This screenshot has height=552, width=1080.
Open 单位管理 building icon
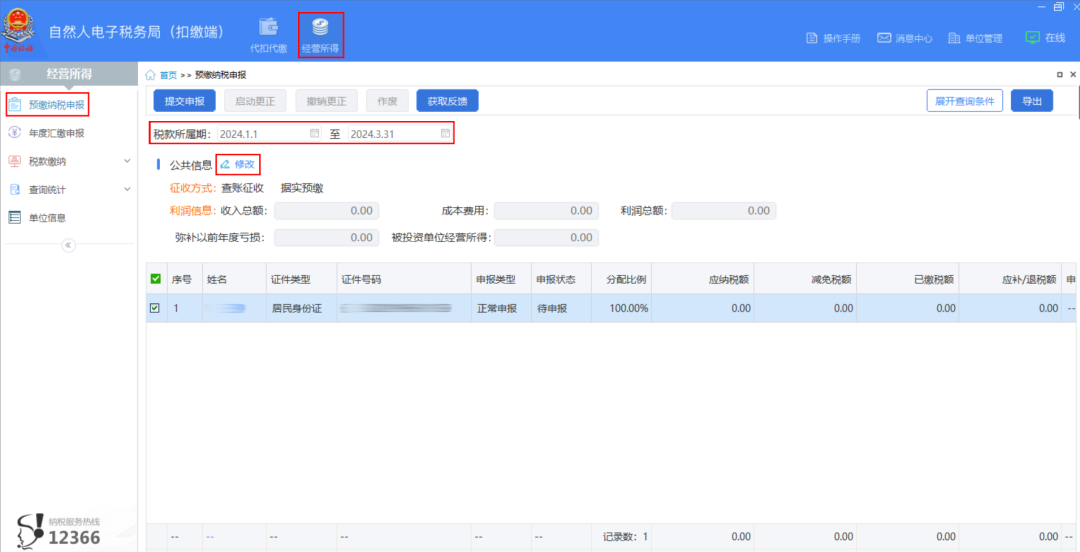coord(954,38)
